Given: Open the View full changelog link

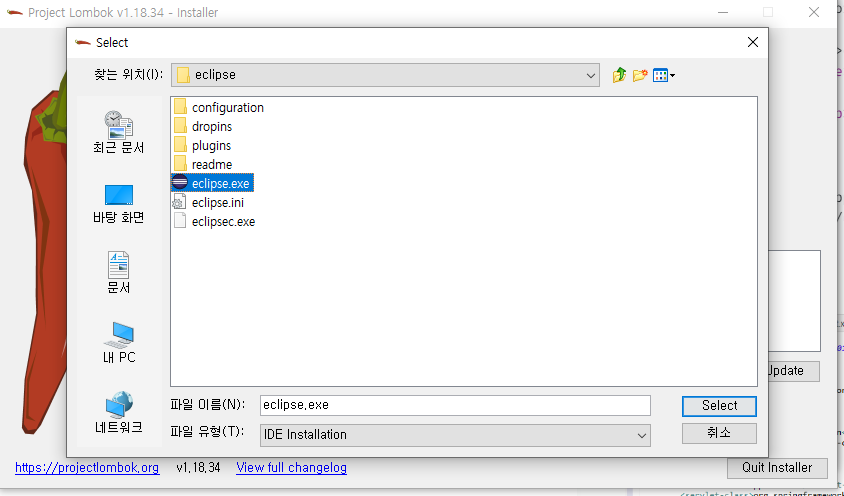Looking at the screenshot, I should click(x=291, y=467).
